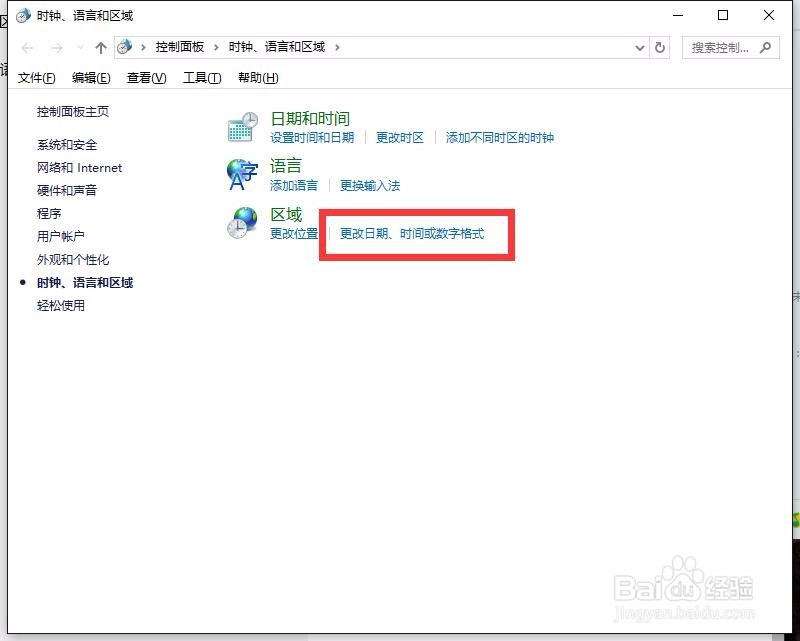Click 控制面板 breadcrumb in address bar
This screenshot has height=641, width=800.
coord(180,47)
